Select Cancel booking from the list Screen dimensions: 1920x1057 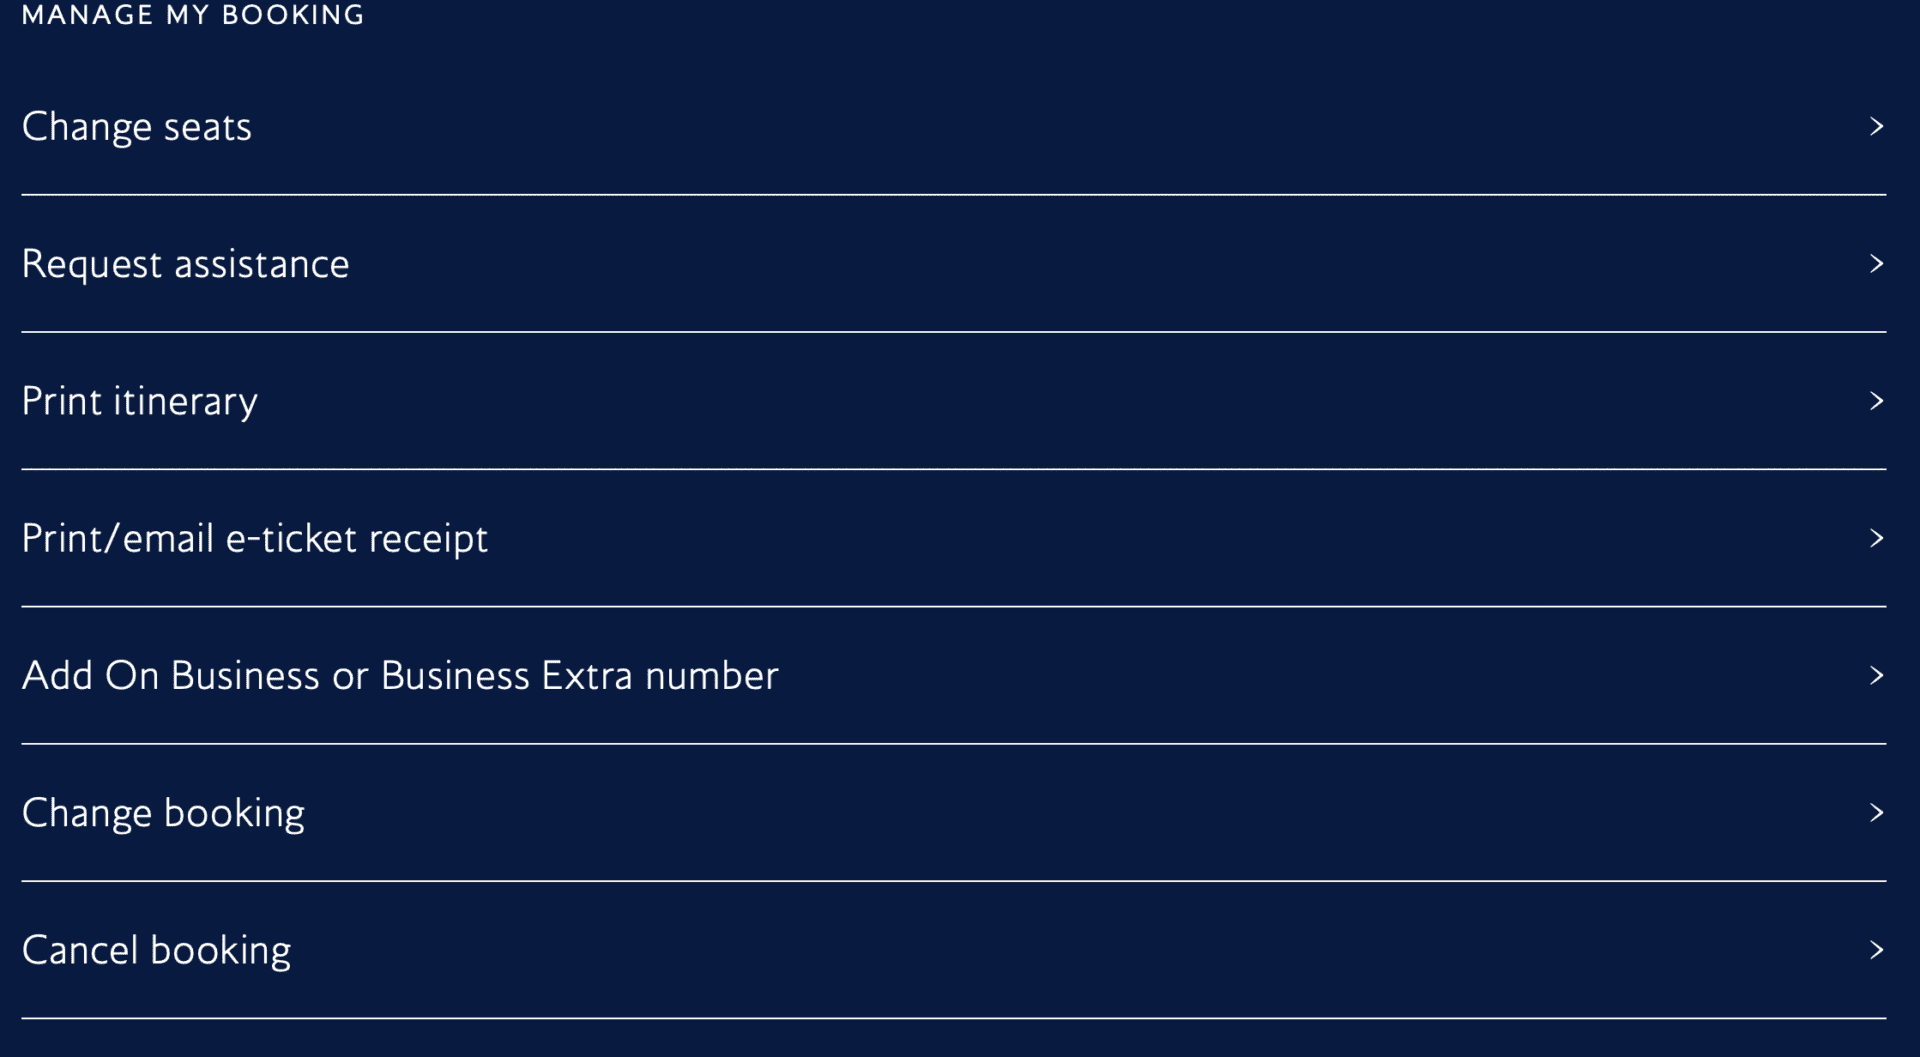point(156,950)
